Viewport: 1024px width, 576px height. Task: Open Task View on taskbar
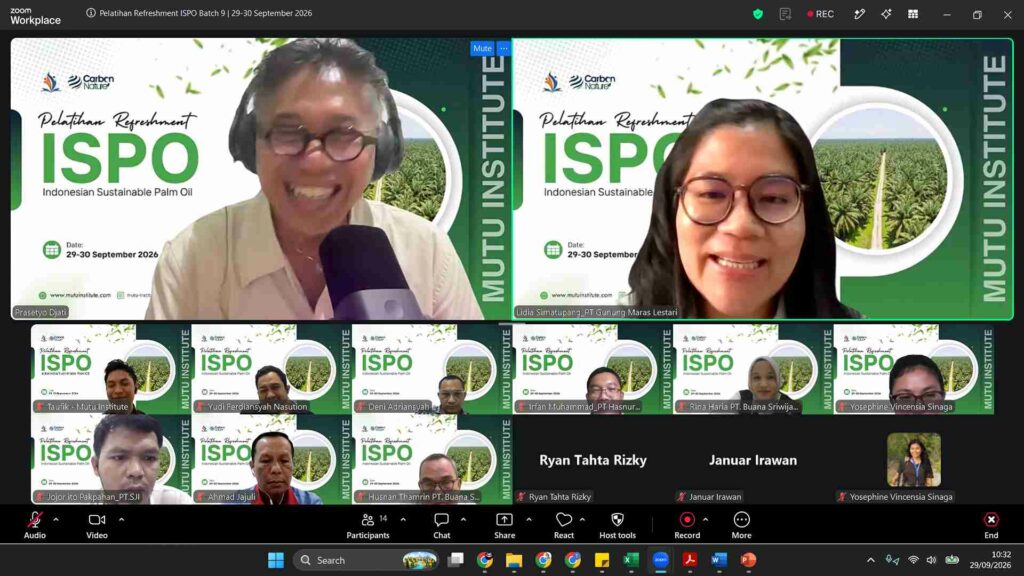click(x=456, y=560)
